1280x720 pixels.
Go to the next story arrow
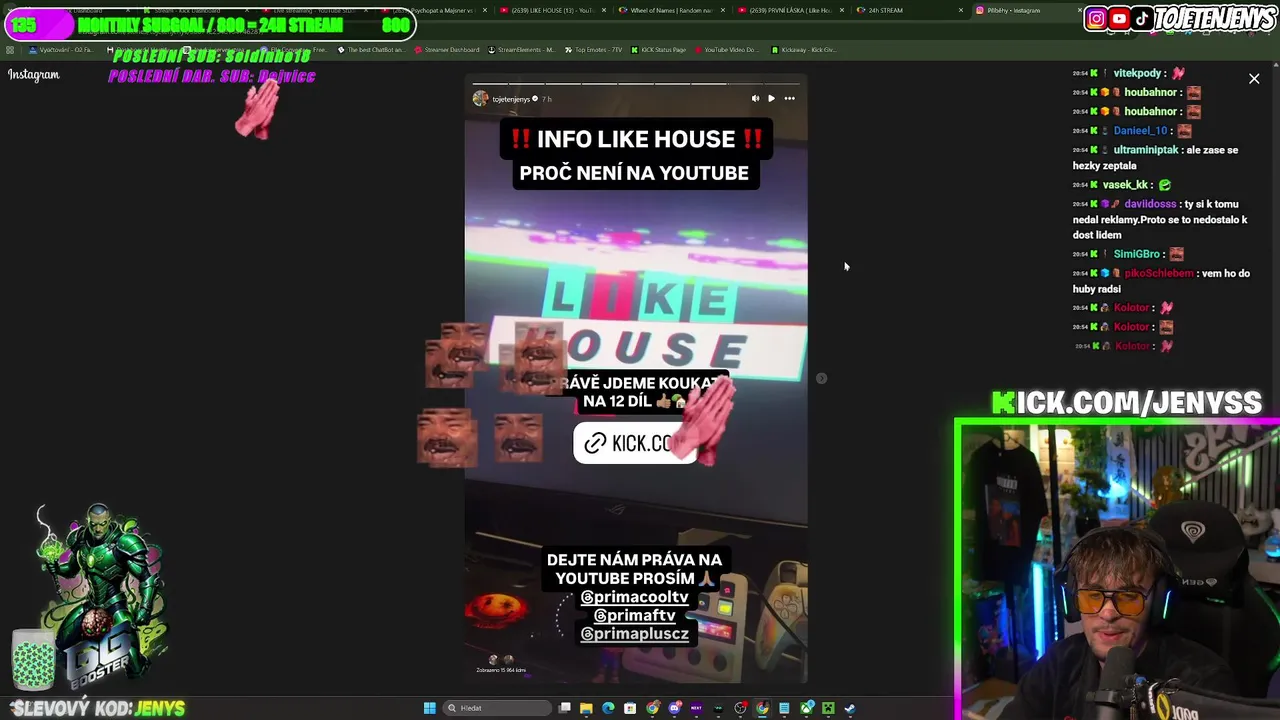822,378
